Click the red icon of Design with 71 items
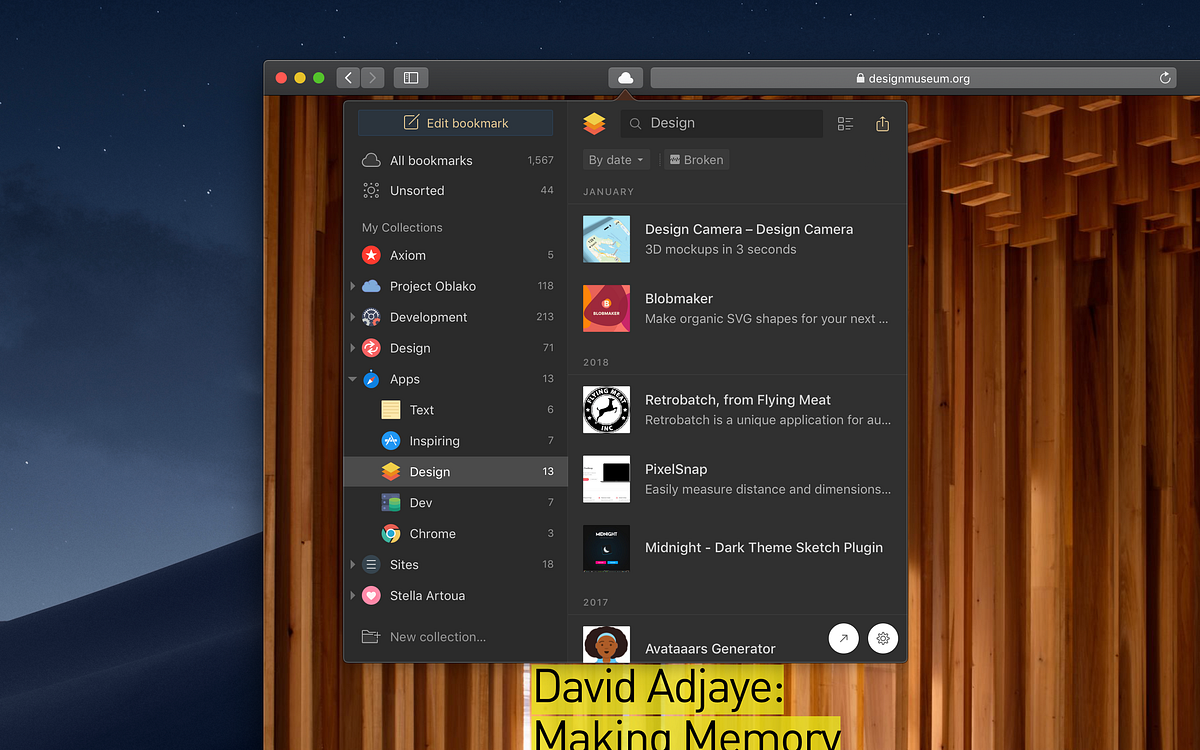 point(371,348)
